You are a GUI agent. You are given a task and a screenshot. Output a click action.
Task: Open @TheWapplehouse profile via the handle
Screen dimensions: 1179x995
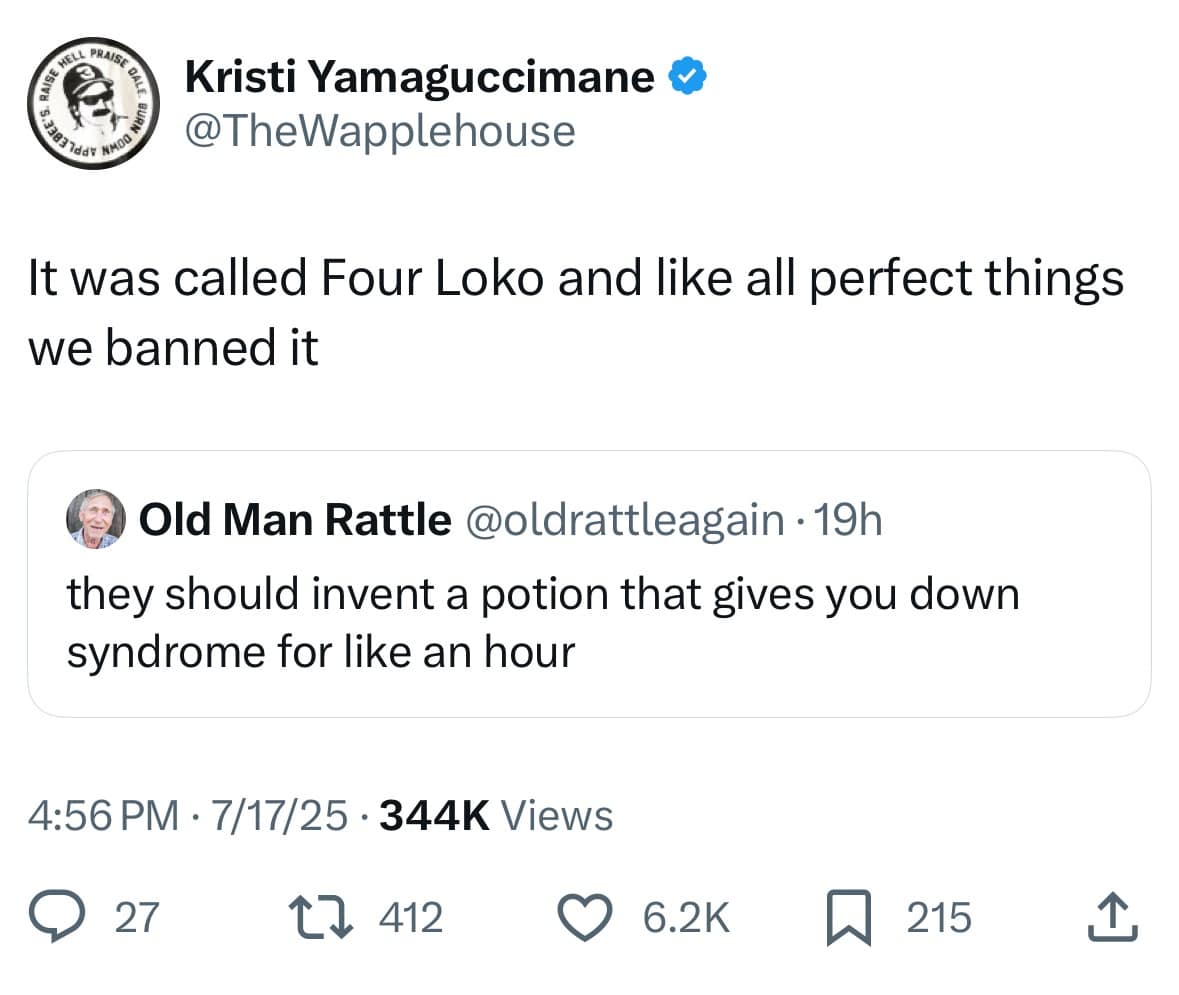point(377,129)
